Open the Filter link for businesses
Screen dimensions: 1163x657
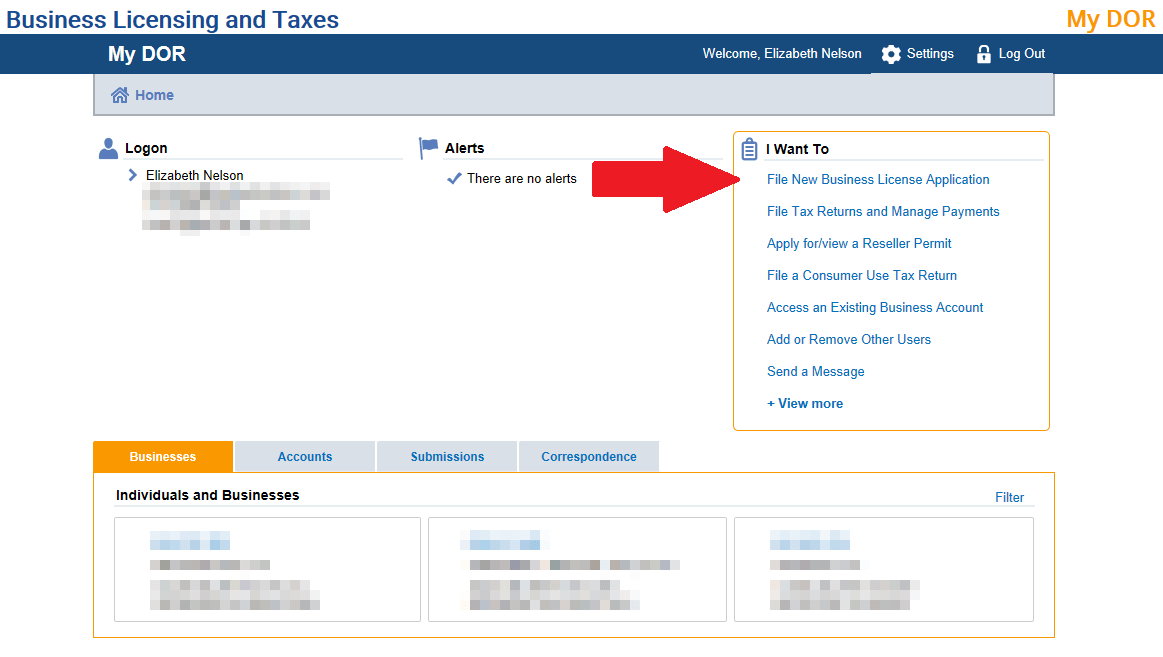[1009, 497]
